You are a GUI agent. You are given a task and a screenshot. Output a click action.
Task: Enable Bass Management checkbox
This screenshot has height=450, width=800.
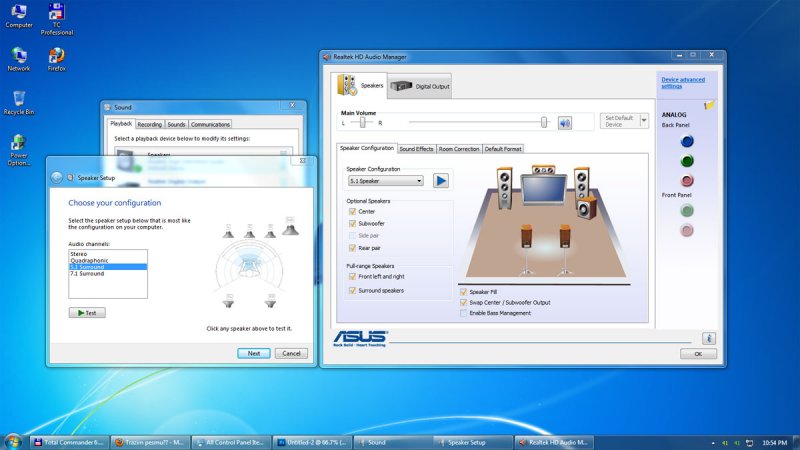click(x=463, y=313)
